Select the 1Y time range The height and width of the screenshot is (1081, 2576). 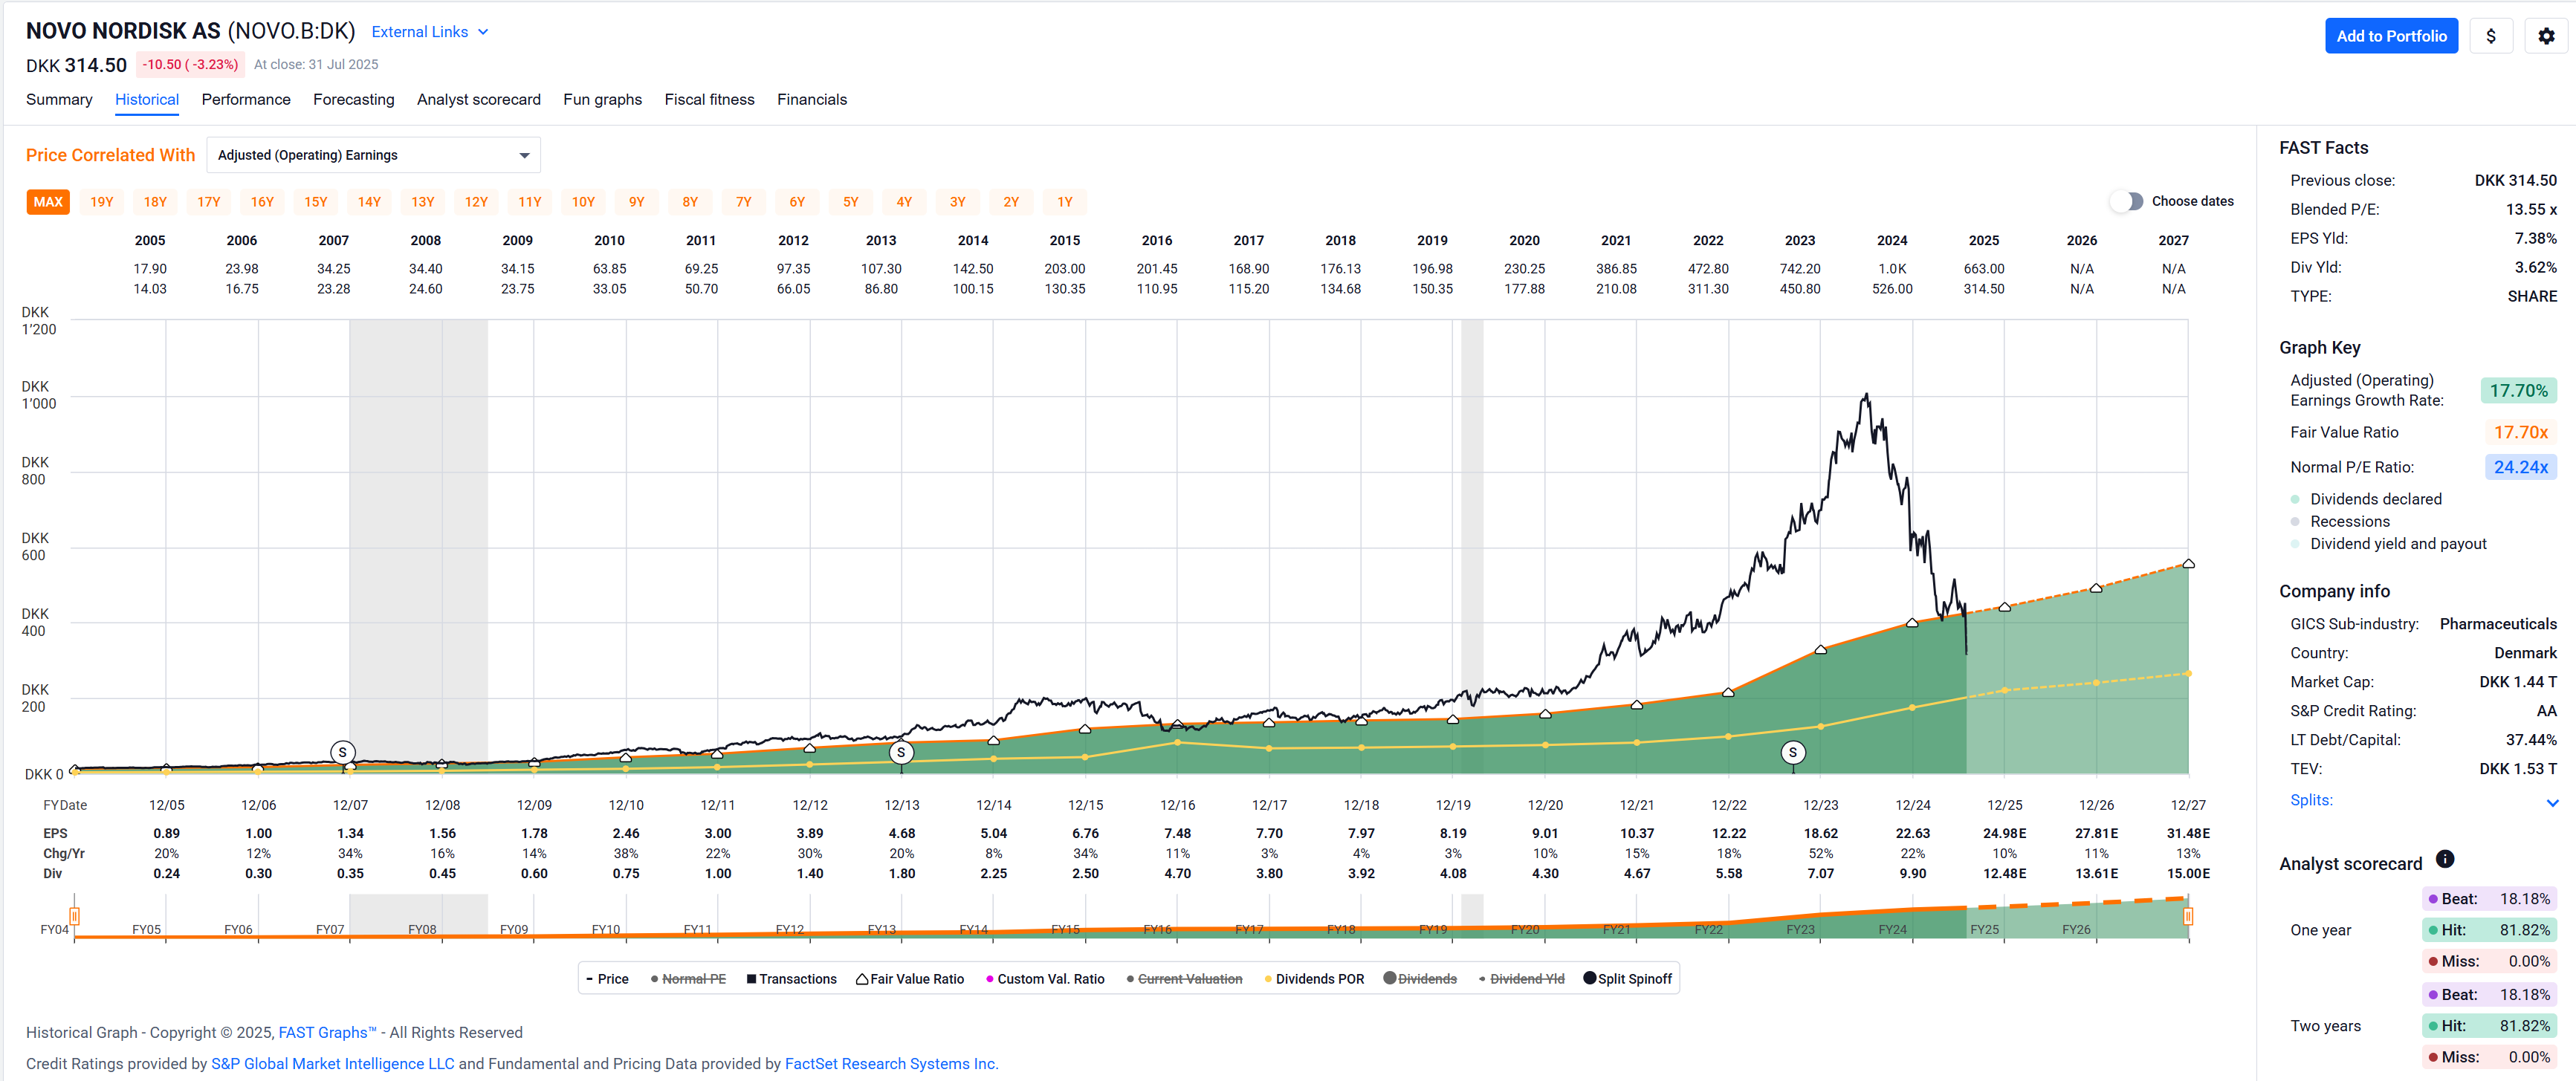click(x=1065, y=202)
